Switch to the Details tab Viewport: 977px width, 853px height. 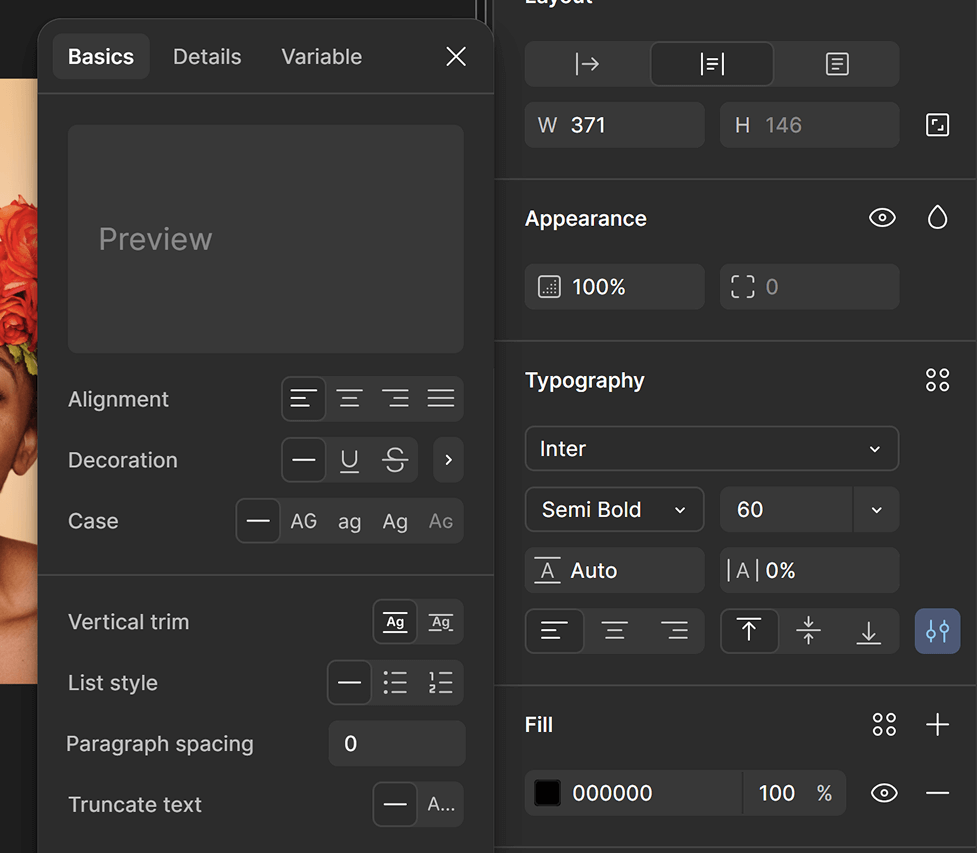click(x=207, y=57)
